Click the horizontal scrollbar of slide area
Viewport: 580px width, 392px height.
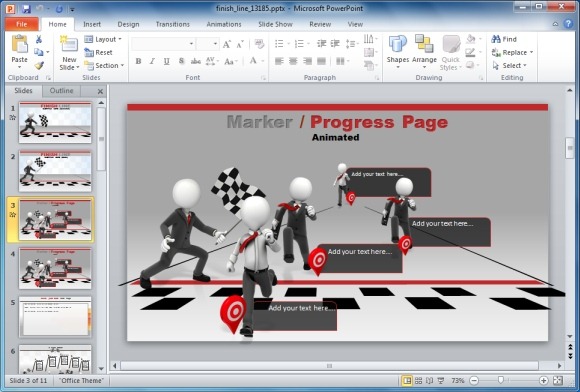(329, 366)
